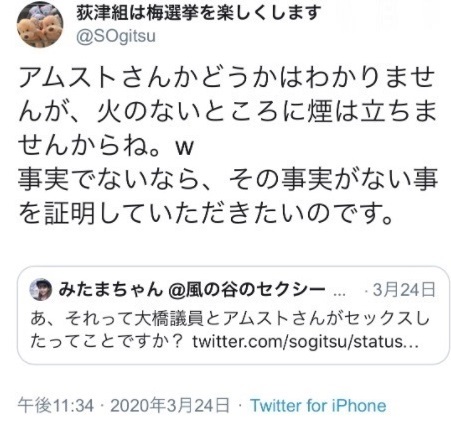
Task: Click the line beginning 事実でないなら
Action: [x=228, y=180]
